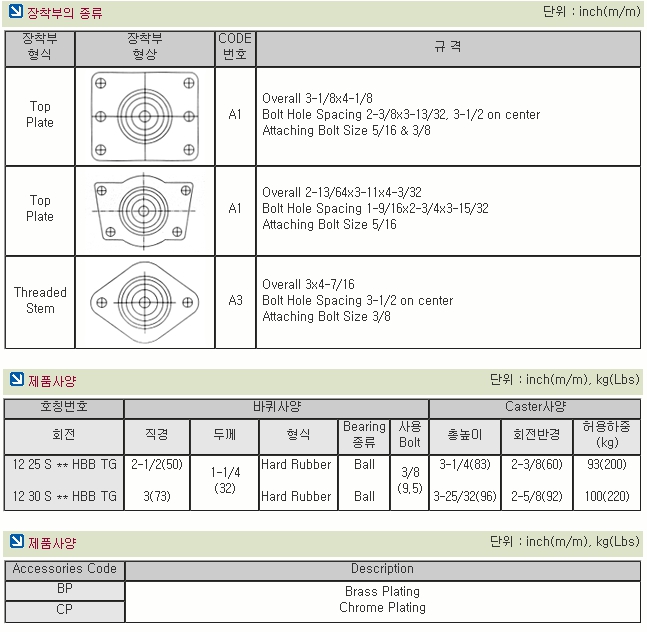
Task: Select the 바퀴사양 header cell
Action: 277,408
